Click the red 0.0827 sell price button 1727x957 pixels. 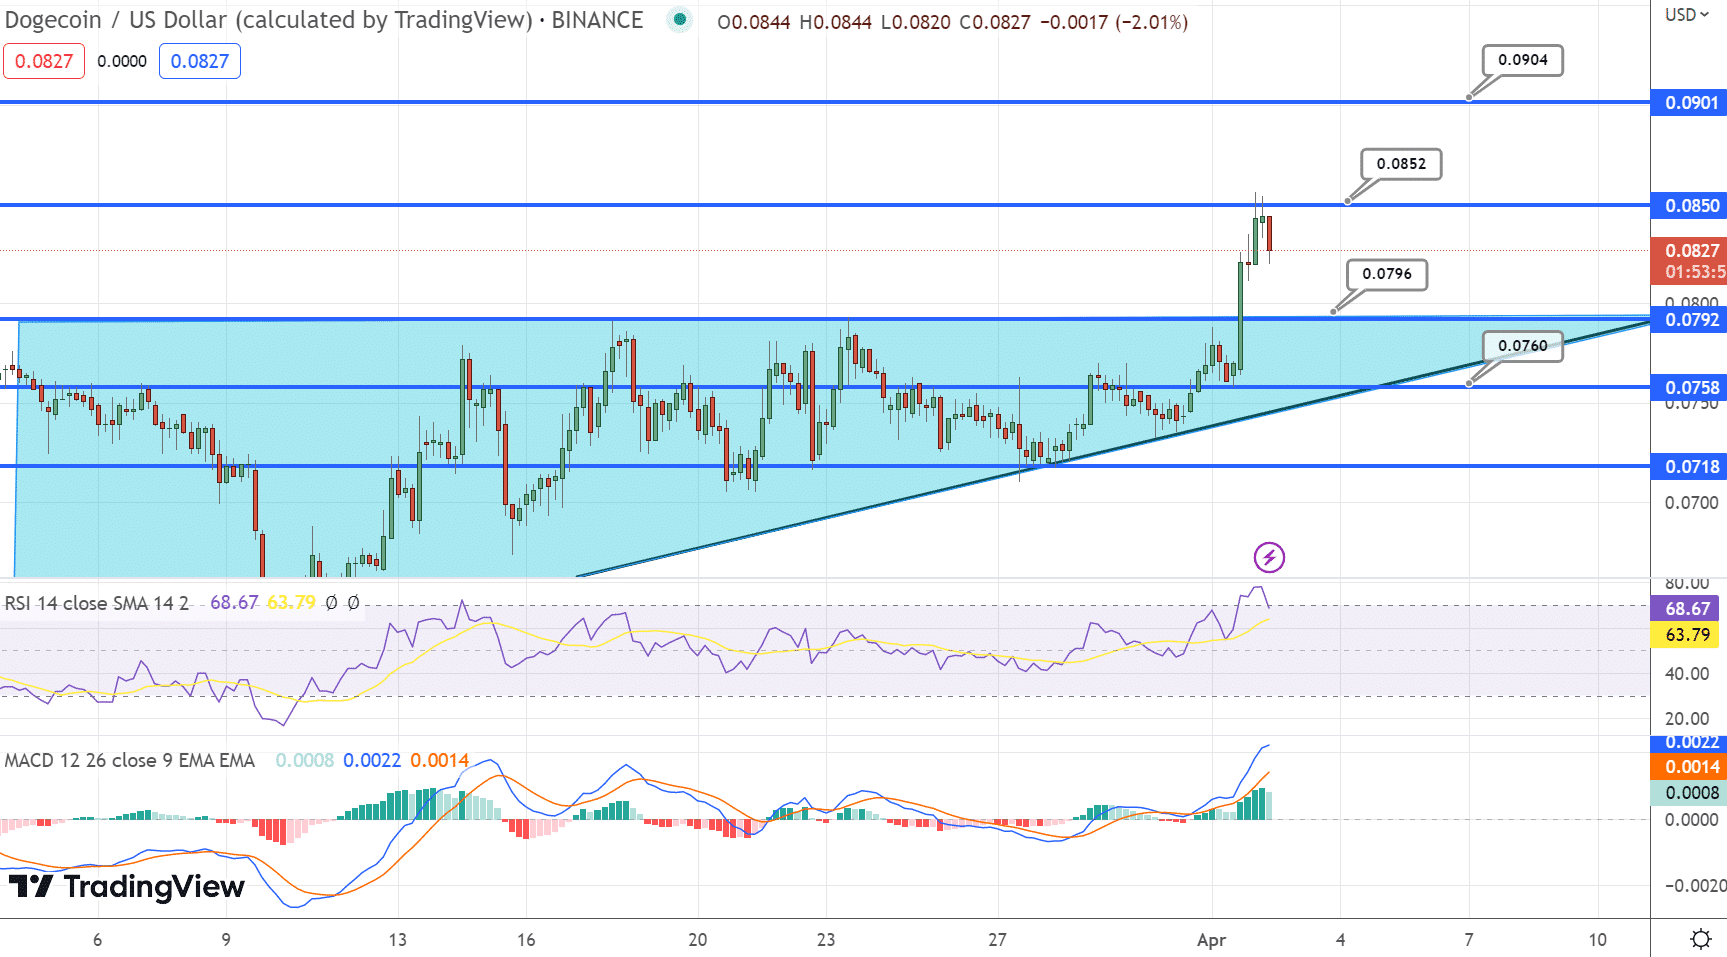[x=44, y=61]
